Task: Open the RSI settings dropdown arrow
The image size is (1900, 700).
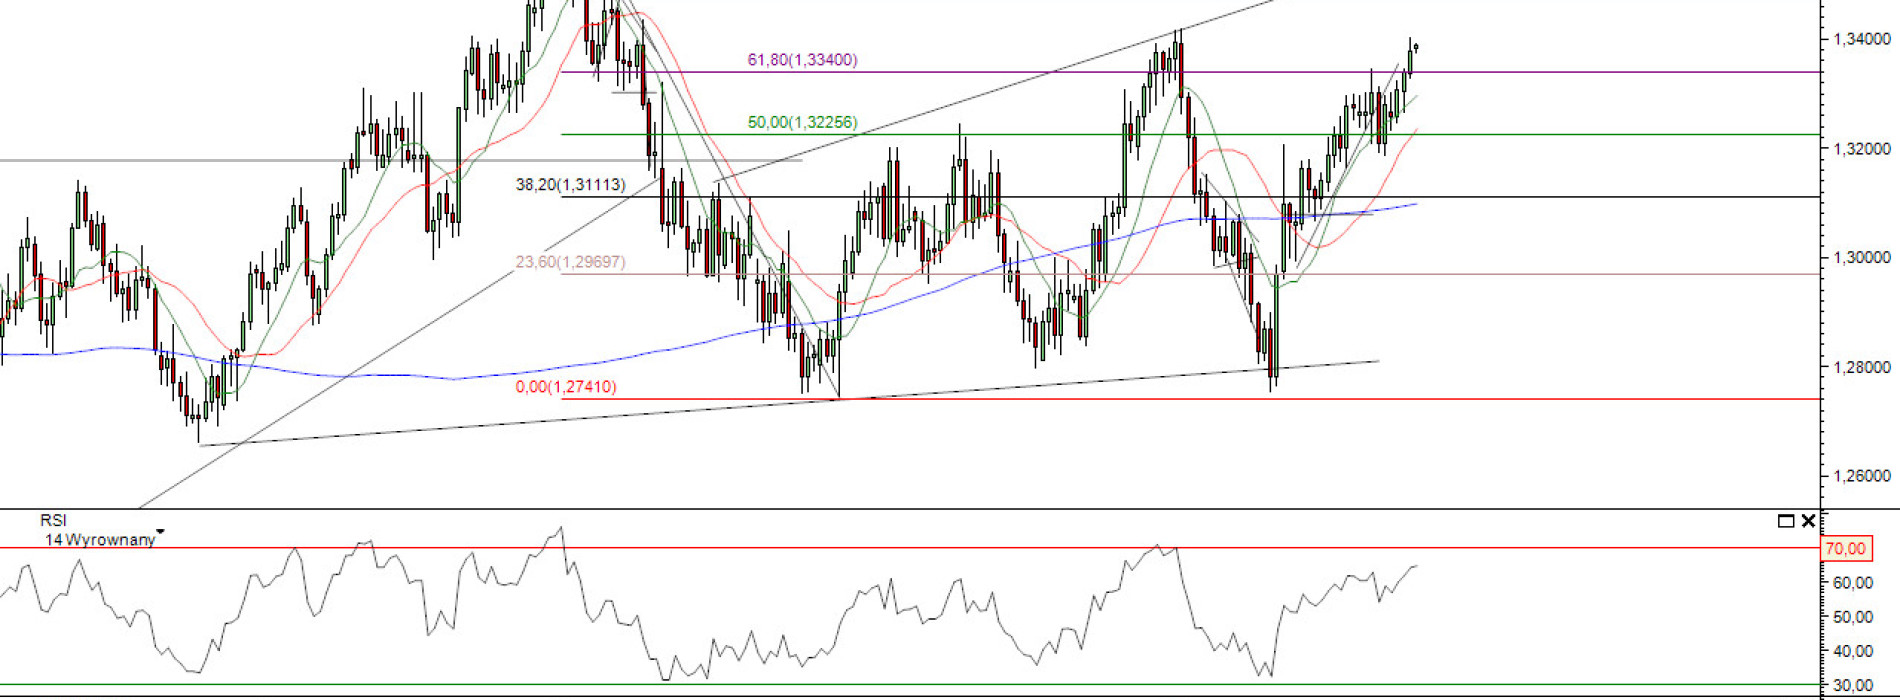Action: (x=161, y=532)
